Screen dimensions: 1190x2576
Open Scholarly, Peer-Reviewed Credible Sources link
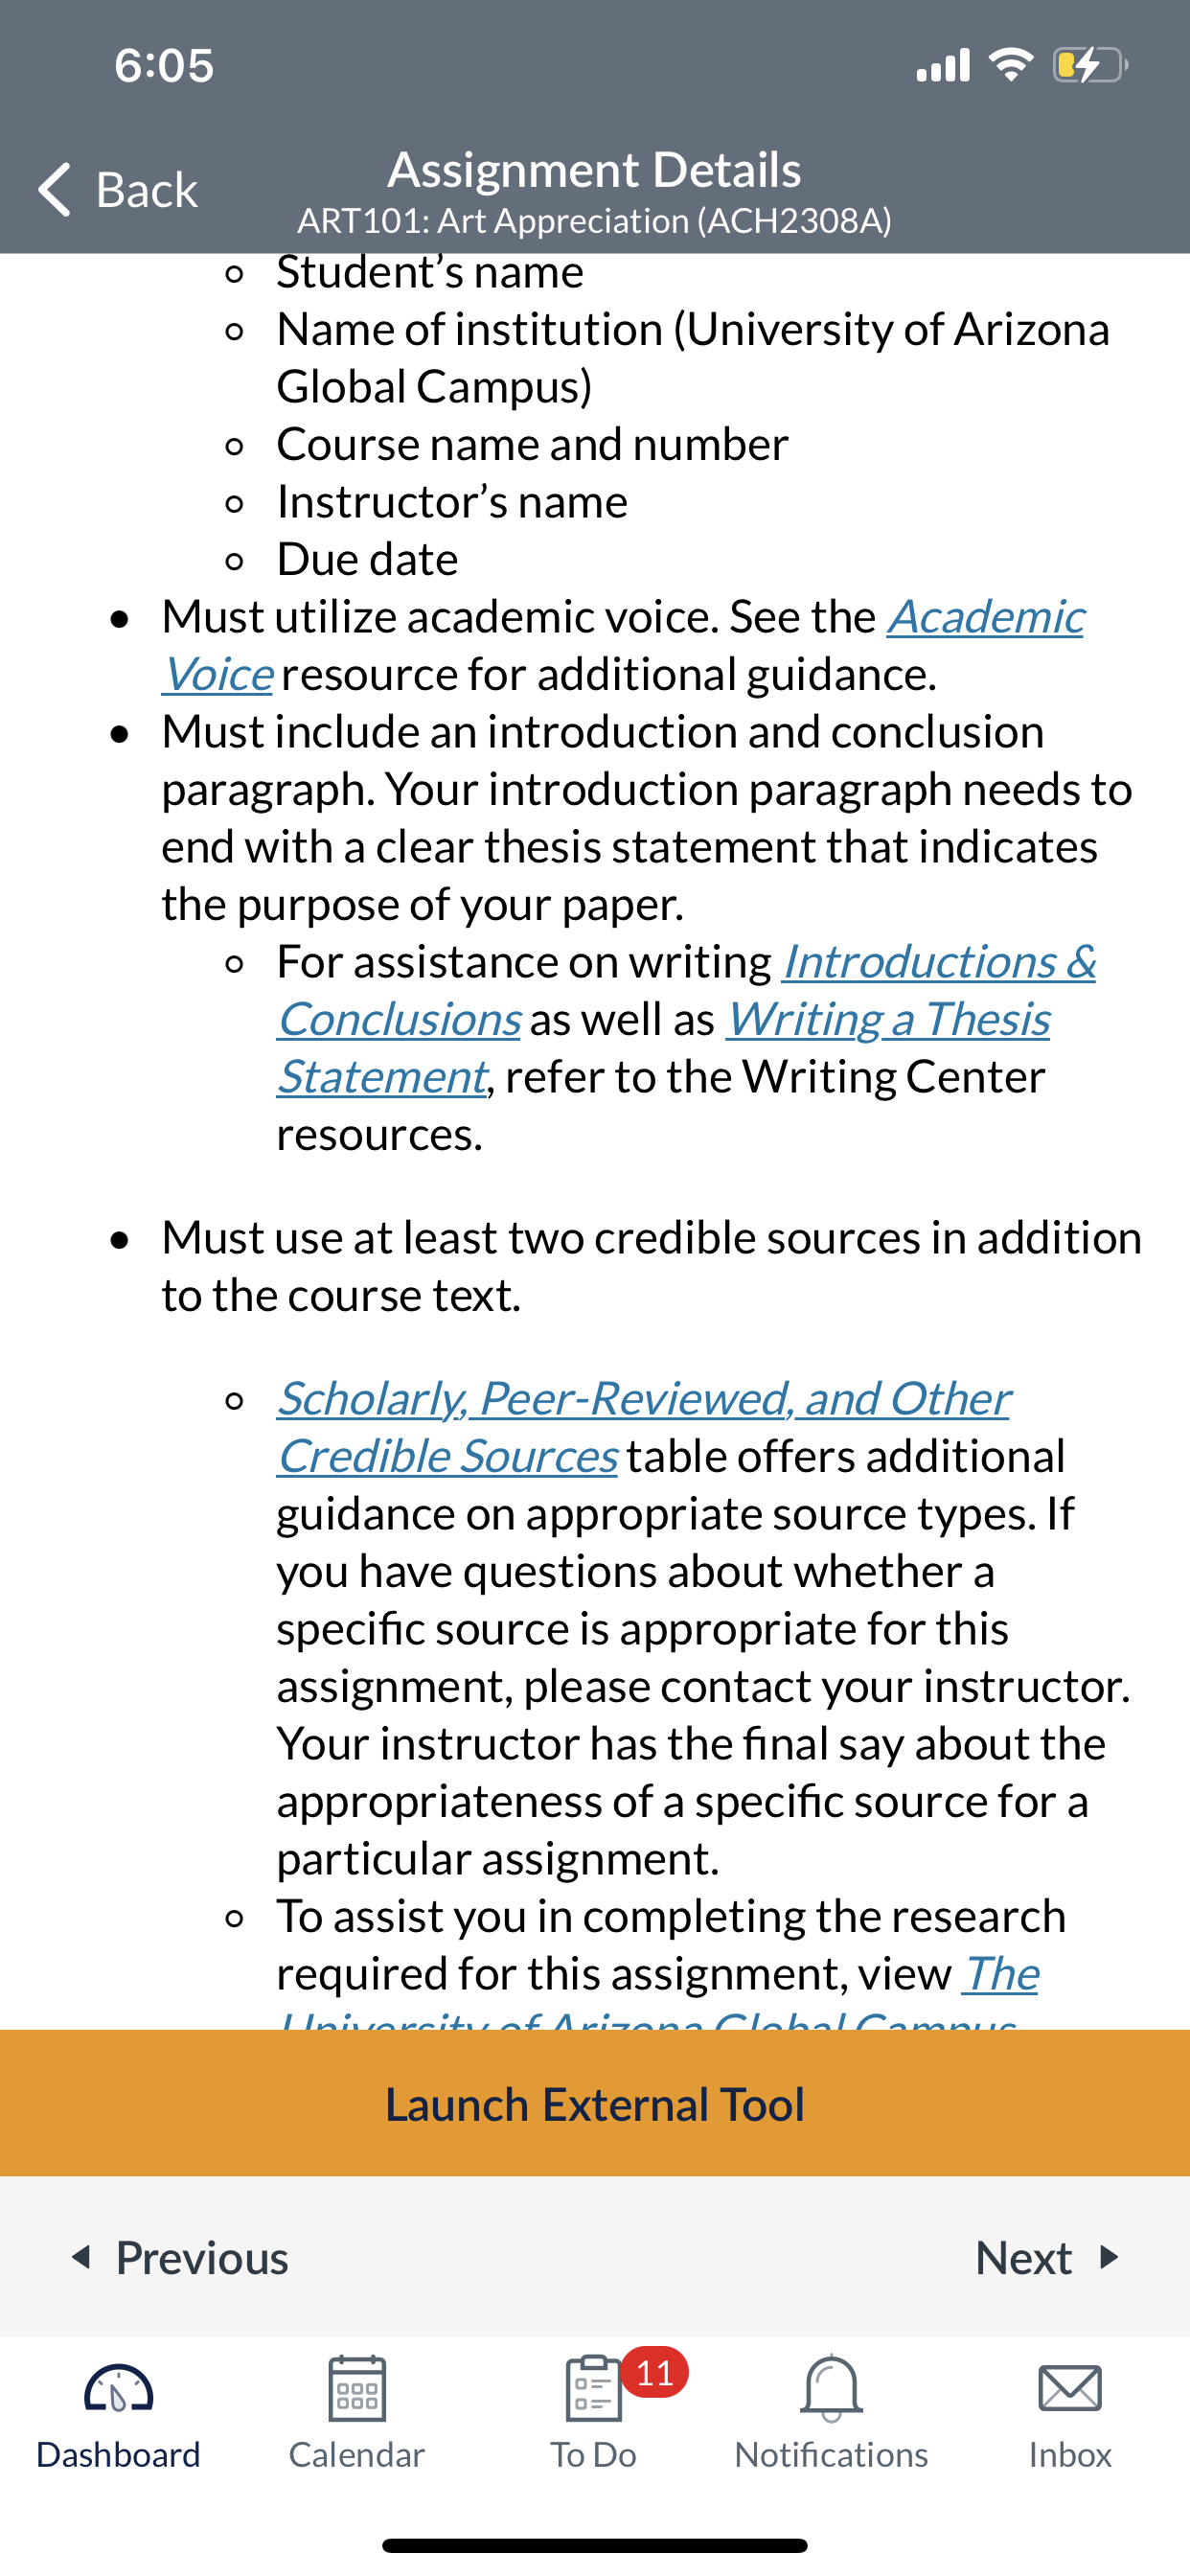coord(644,1427)
